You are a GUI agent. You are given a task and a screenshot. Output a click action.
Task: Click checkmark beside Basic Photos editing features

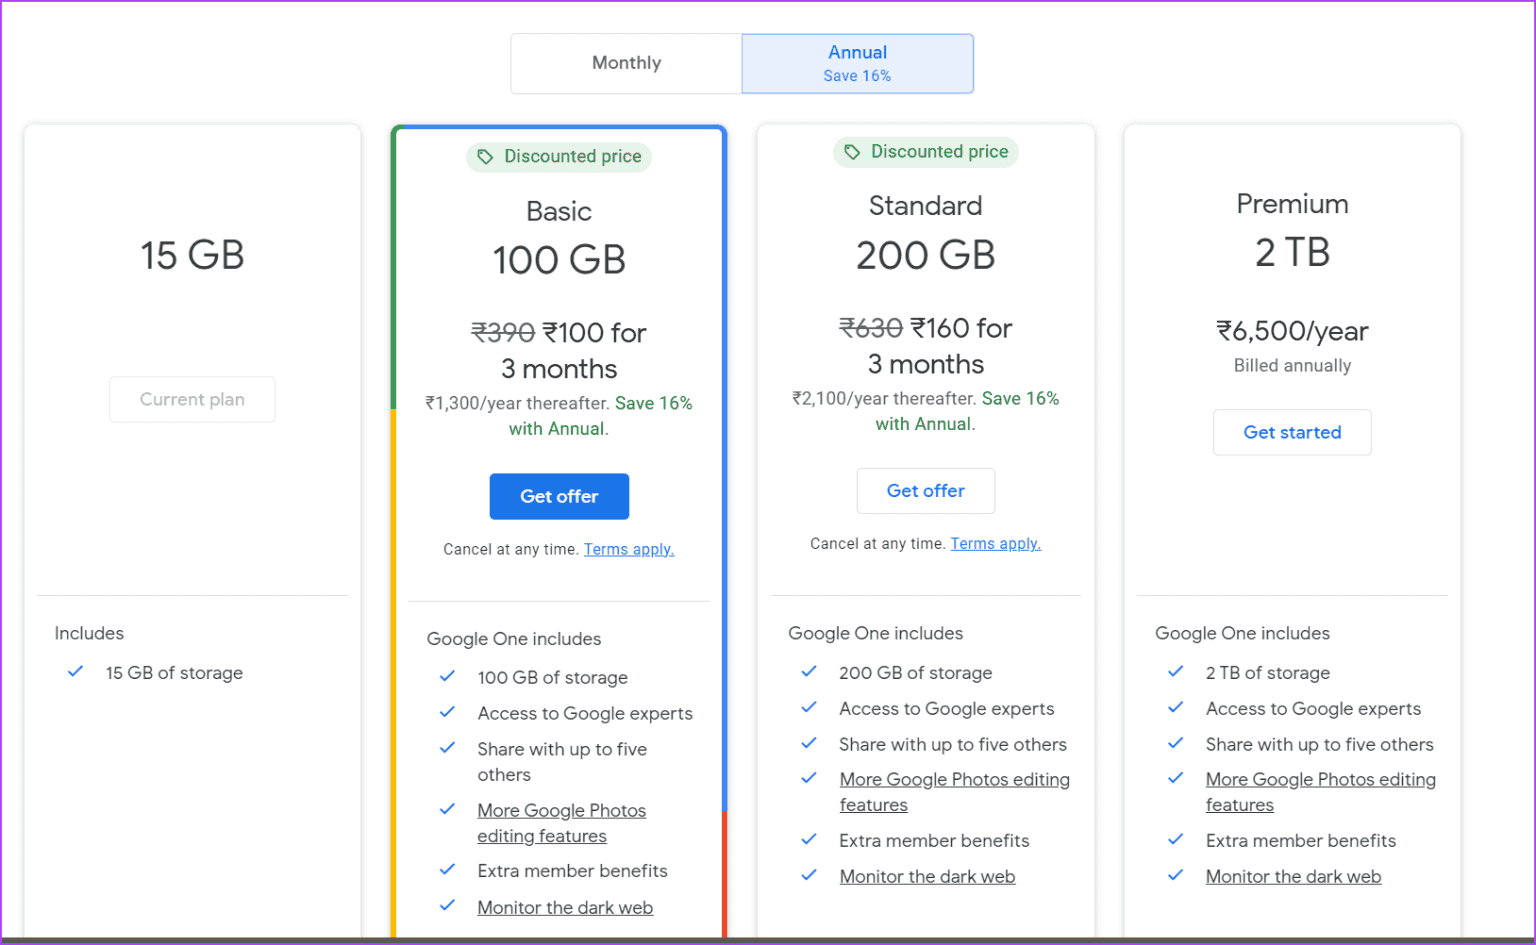click(447, 809)
